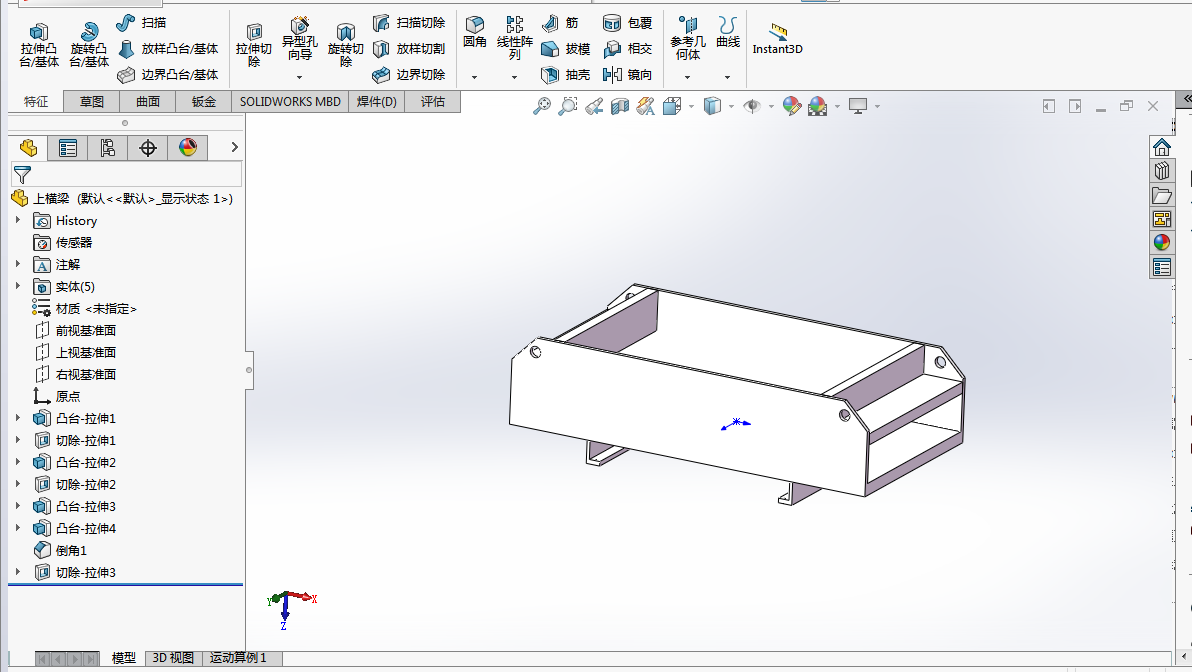Choose the 扫描 sweep feature
The image size is (1192, 672).
point(141,23)
